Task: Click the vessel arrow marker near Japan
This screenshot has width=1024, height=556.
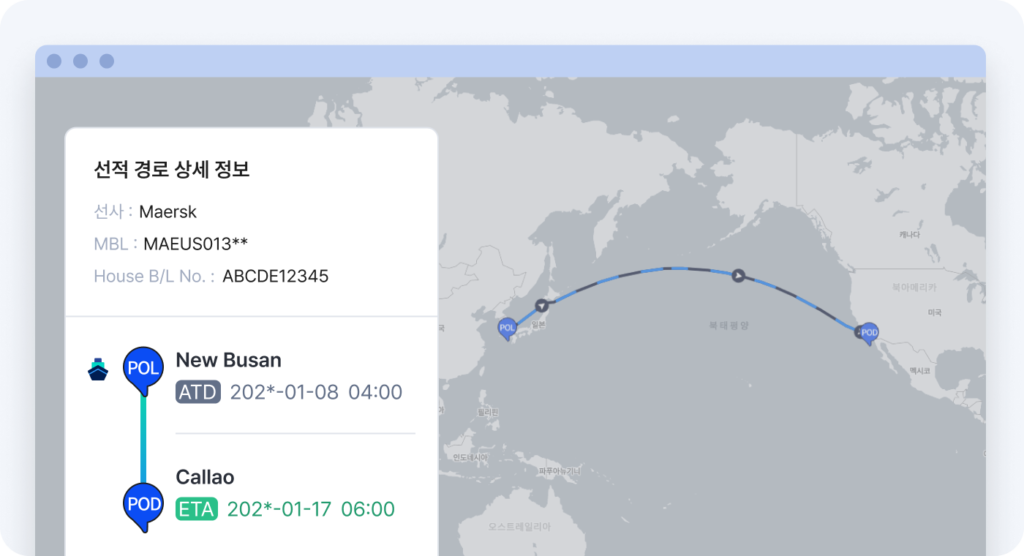Action: click(541, 305)
